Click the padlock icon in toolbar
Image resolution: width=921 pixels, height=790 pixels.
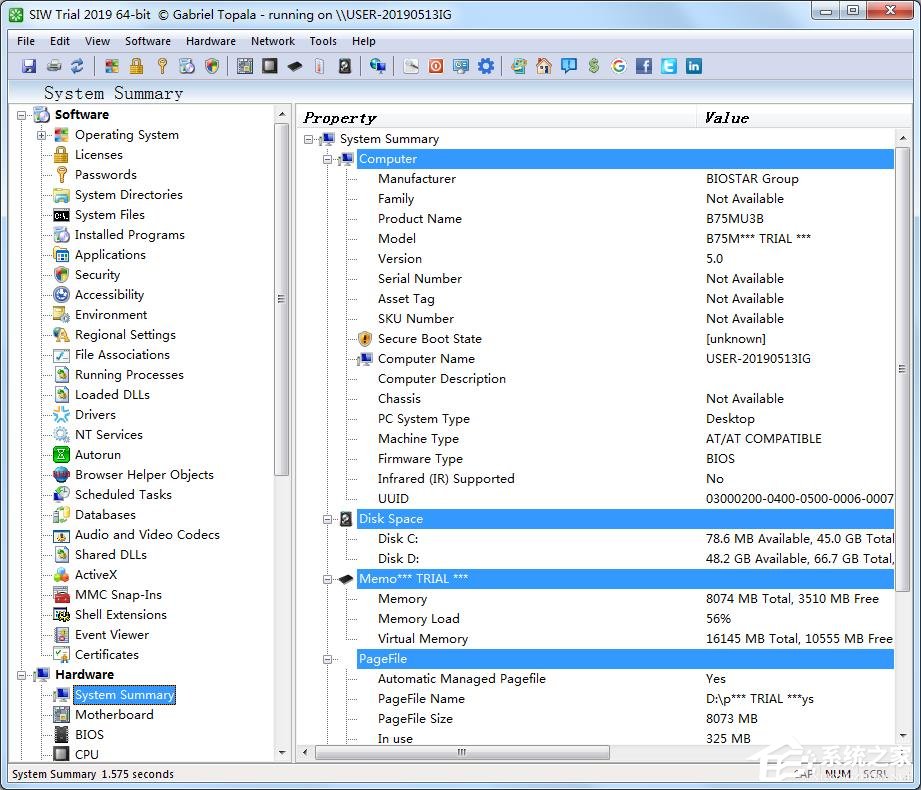[136, 66]
